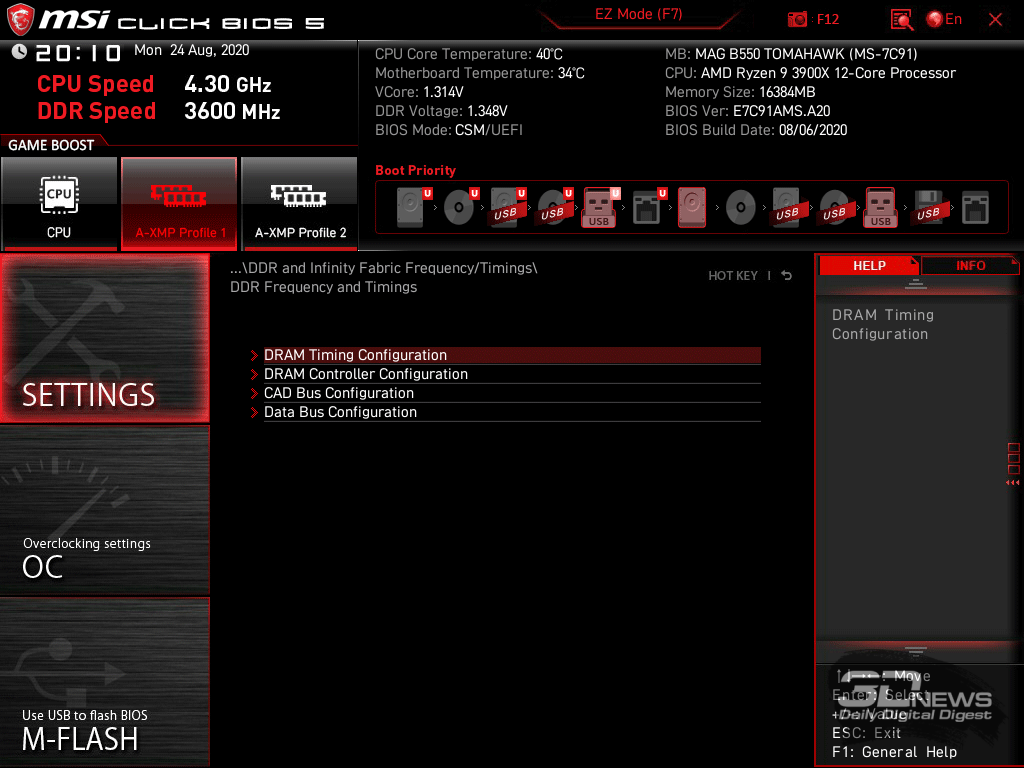Select highlighted UEFI USB key boot icon
The image size is (1024, 768).
600,207
